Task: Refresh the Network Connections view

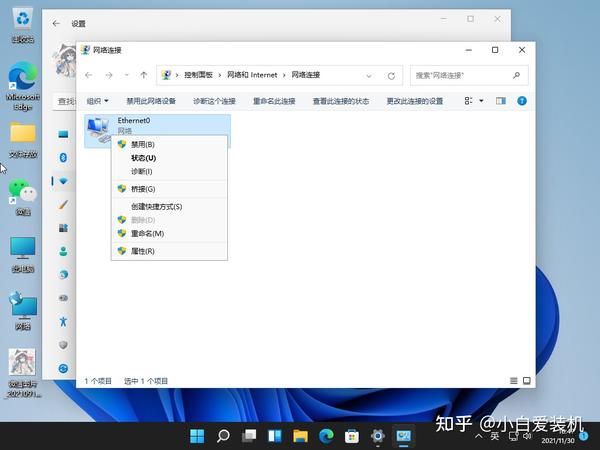Action: pos(391,76)
